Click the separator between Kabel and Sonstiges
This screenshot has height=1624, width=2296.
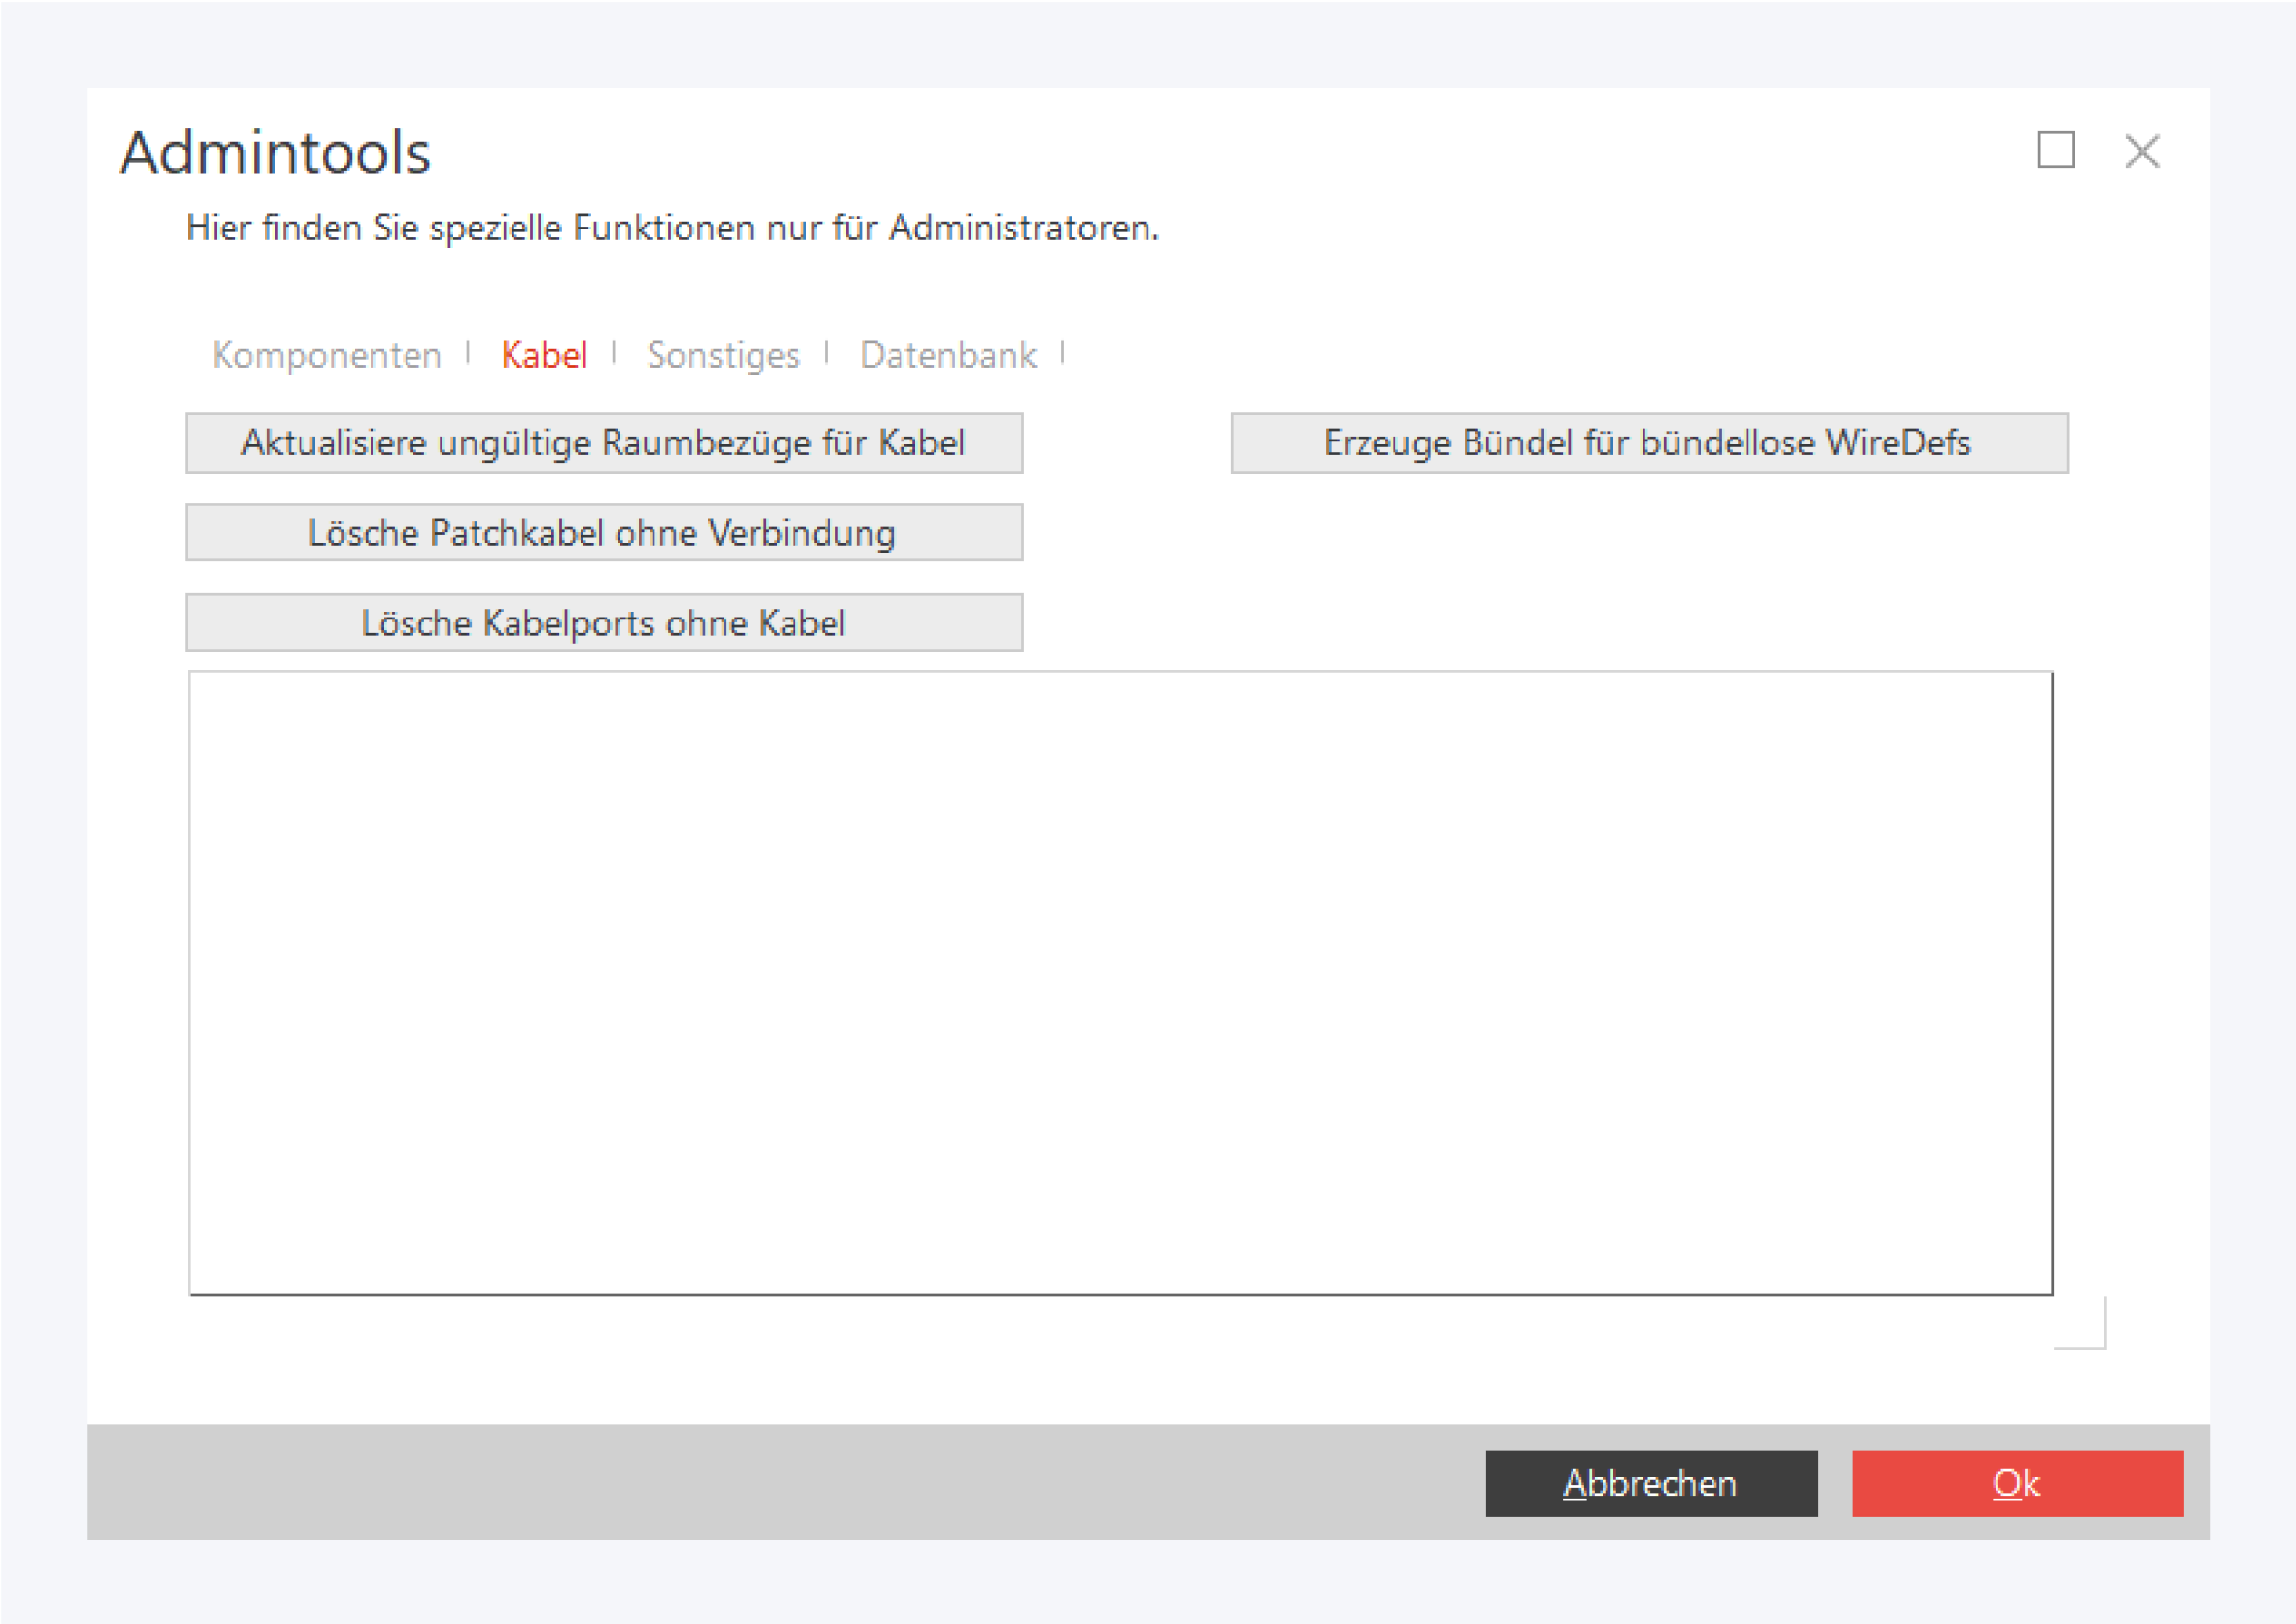coord(614,353)
